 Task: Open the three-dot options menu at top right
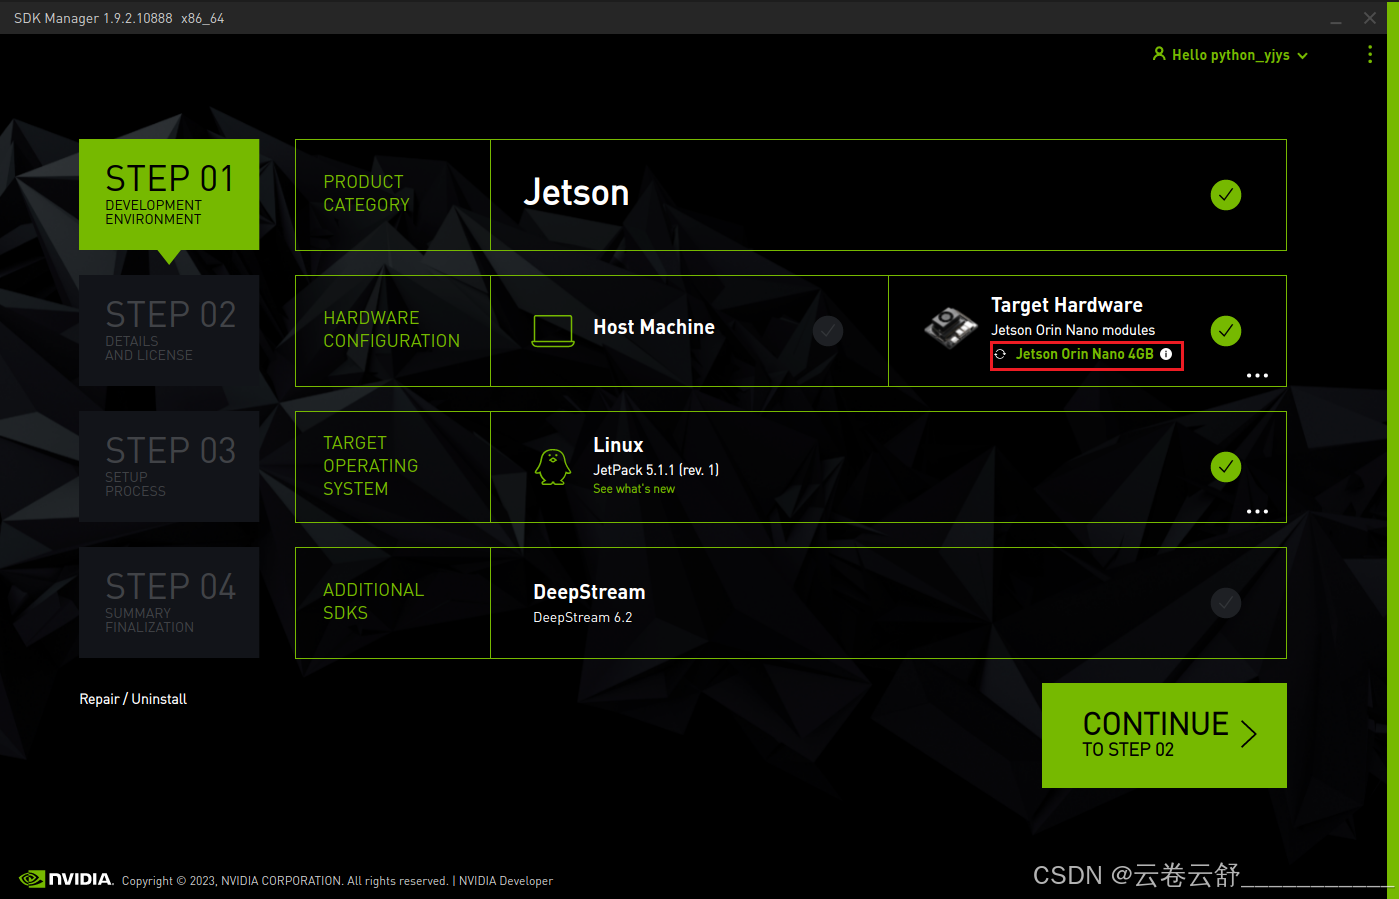point(1370,55)
